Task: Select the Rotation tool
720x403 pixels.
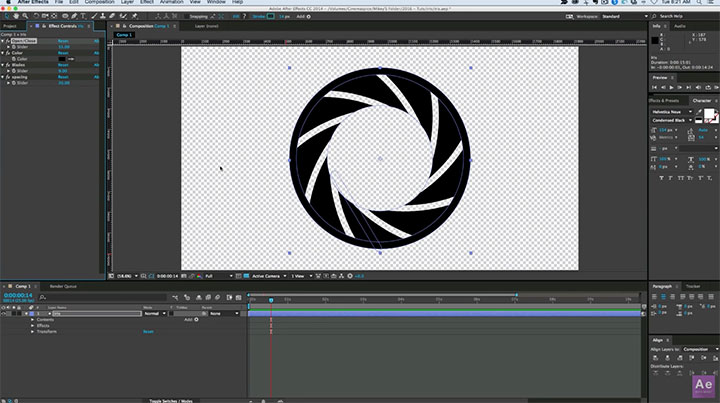Action: click(x=36, y=16)
